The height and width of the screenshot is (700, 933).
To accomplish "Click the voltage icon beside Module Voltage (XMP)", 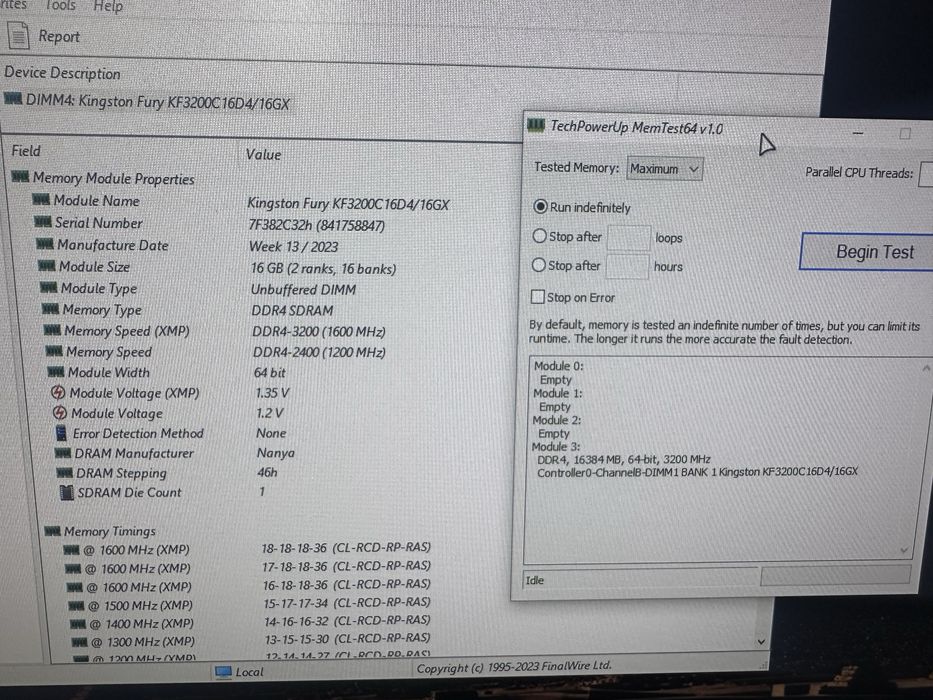I will [x=58, y=392].
